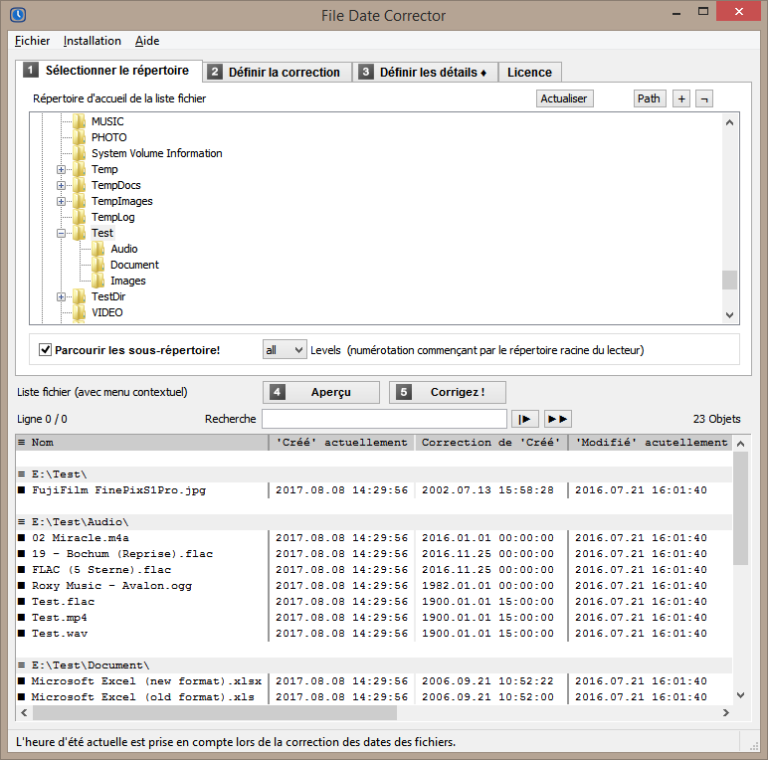
Task: Toggle Parcourir les sous-répertoire checkbox
Action: pos(45,350)
